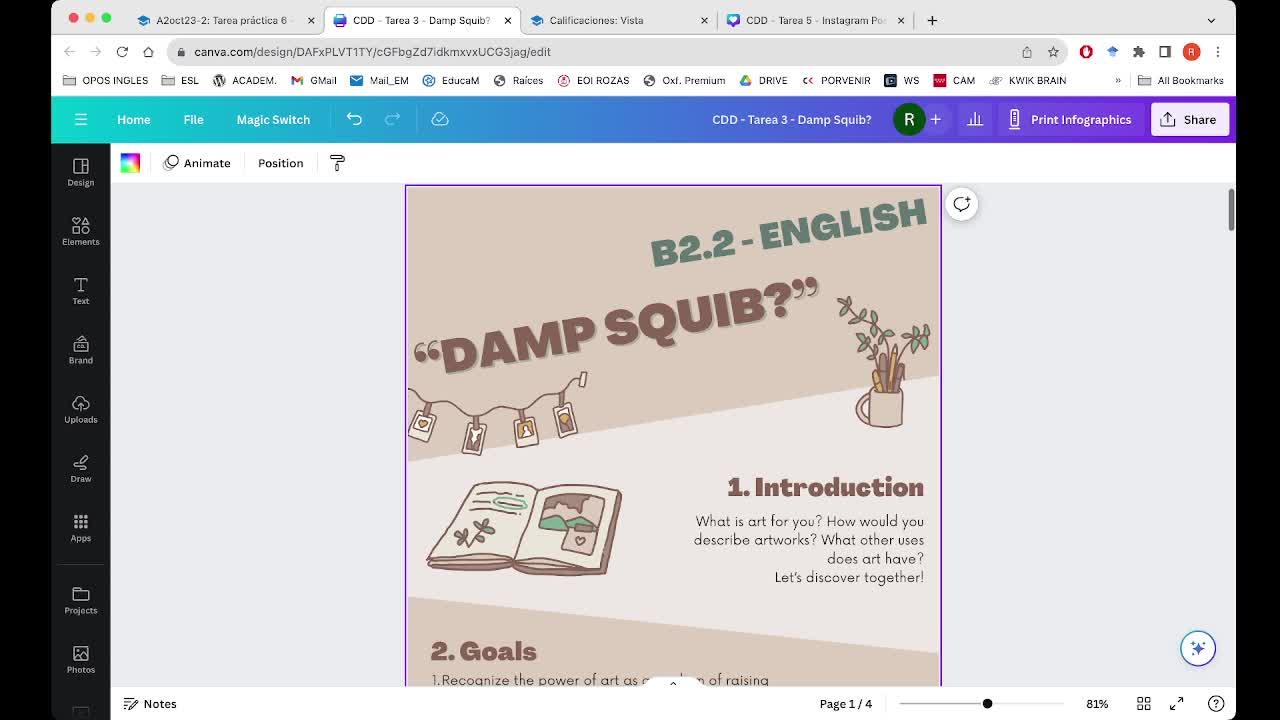The height and width of the screenshot is (720, 1280).
Task: Open the page background color swatch
Action: pos(130,163)
